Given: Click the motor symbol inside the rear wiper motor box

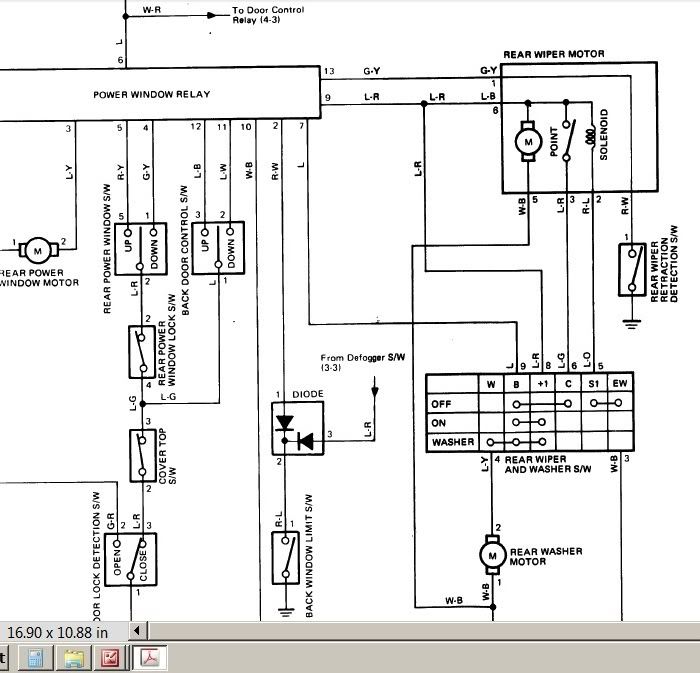Looking at the screenshot, I should tap(526, 142).
